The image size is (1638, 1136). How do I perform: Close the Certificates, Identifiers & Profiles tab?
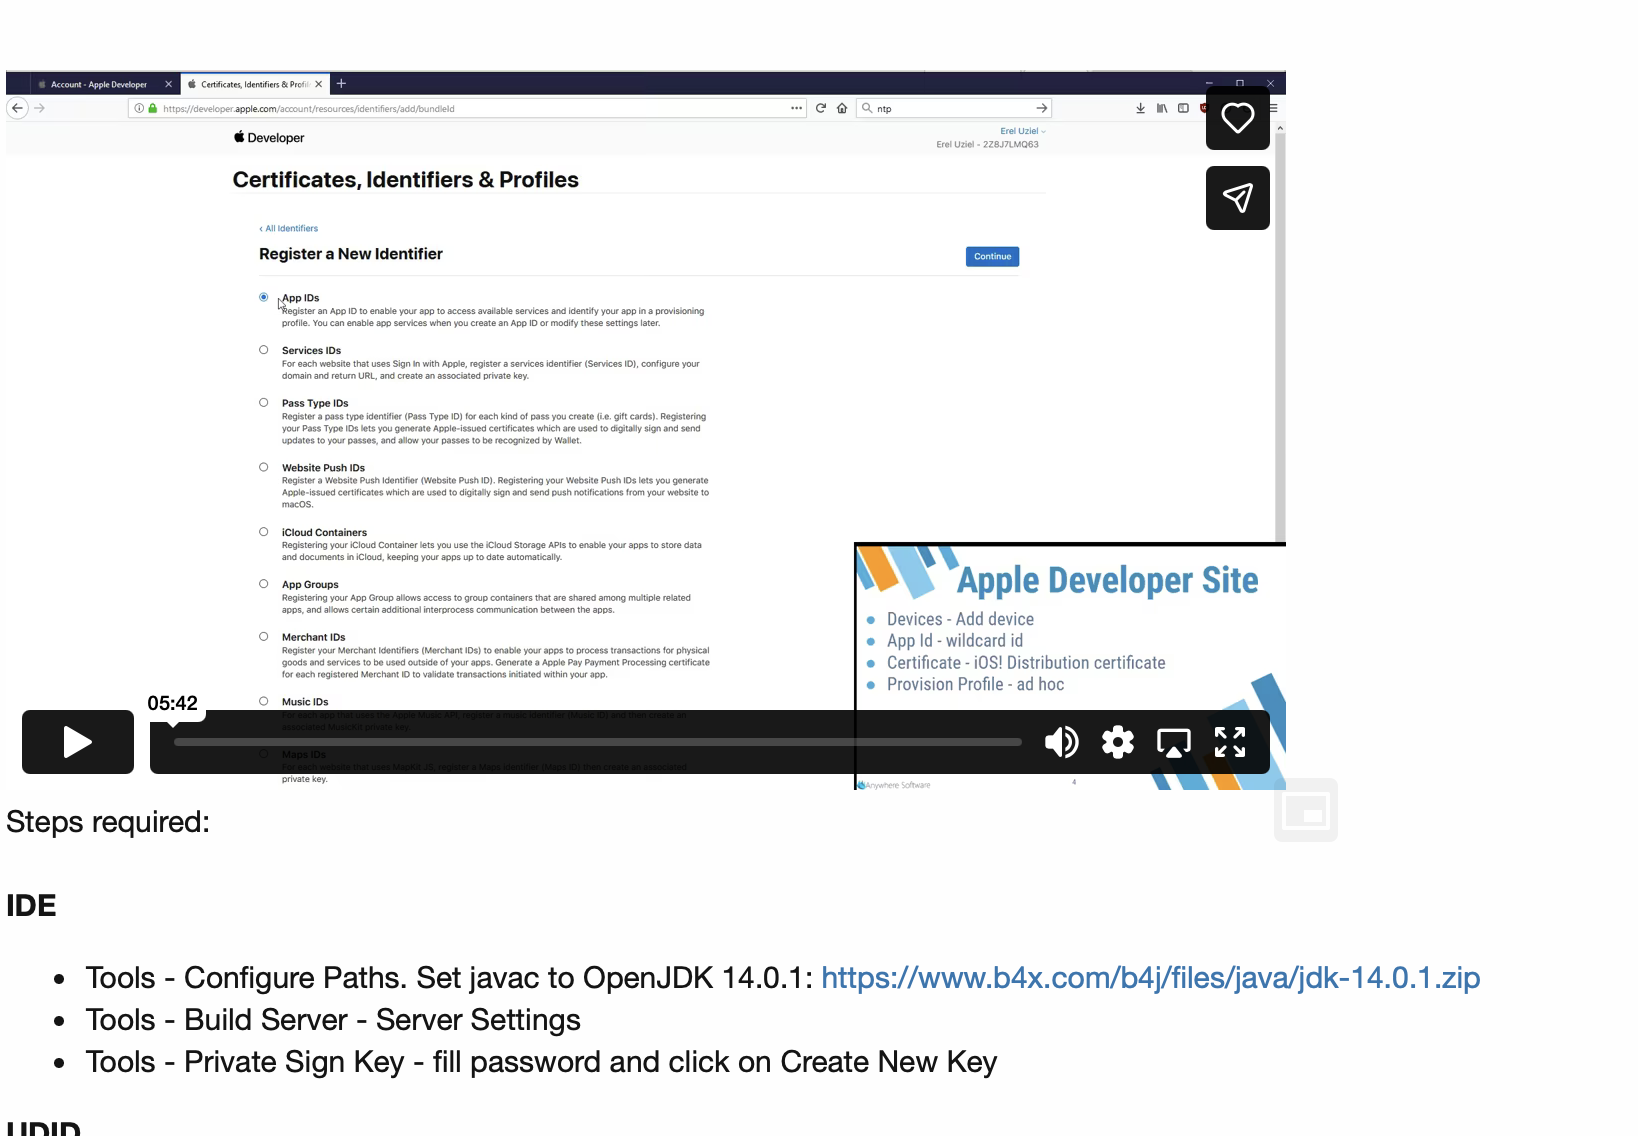pyautogui.click(x=319, y=84)
